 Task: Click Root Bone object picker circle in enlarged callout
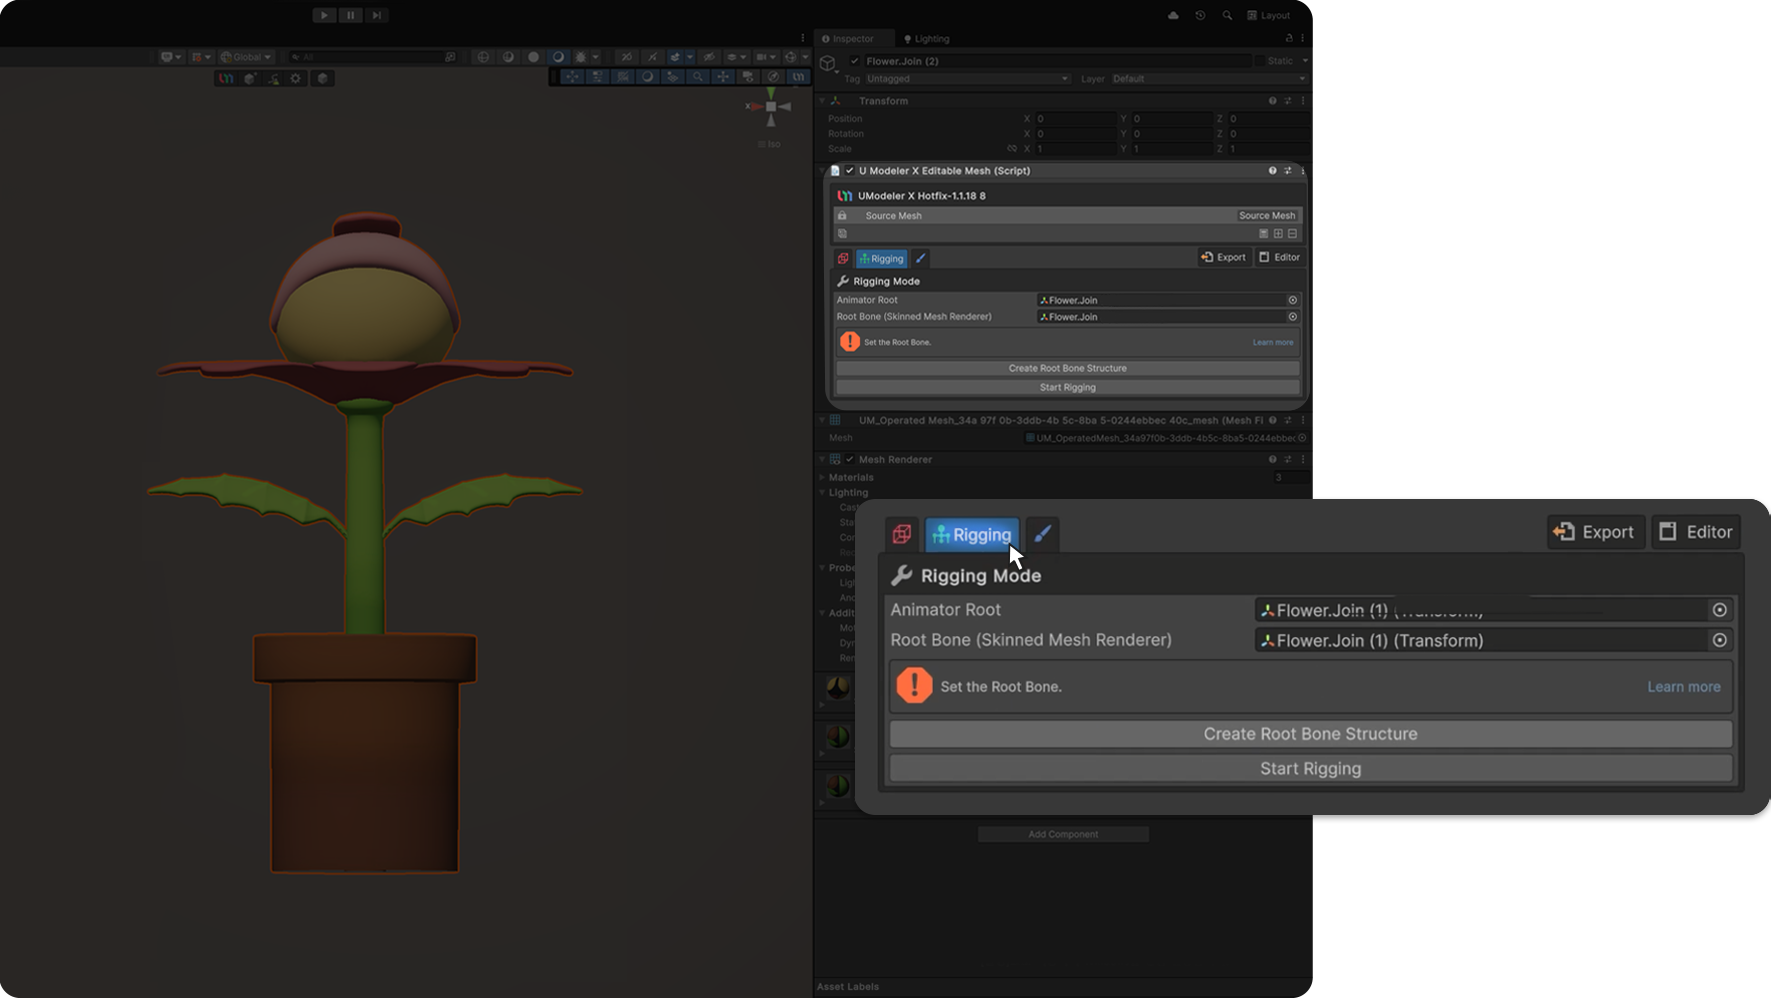coord(1720,640)
